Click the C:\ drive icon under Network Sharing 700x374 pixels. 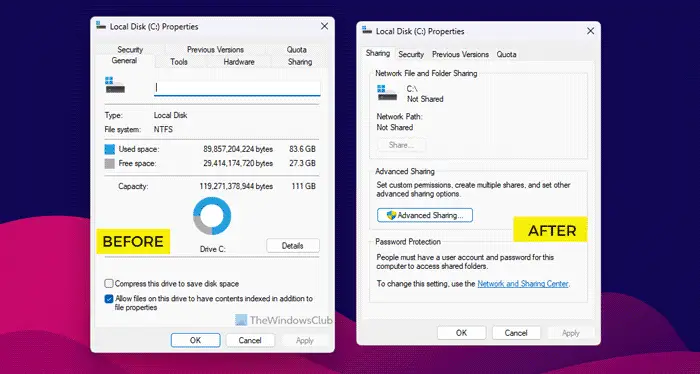[387, 92]
